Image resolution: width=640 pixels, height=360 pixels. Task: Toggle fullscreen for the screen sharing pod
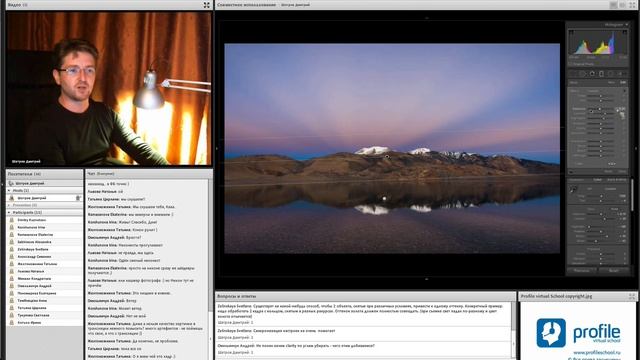click(632, 5)
